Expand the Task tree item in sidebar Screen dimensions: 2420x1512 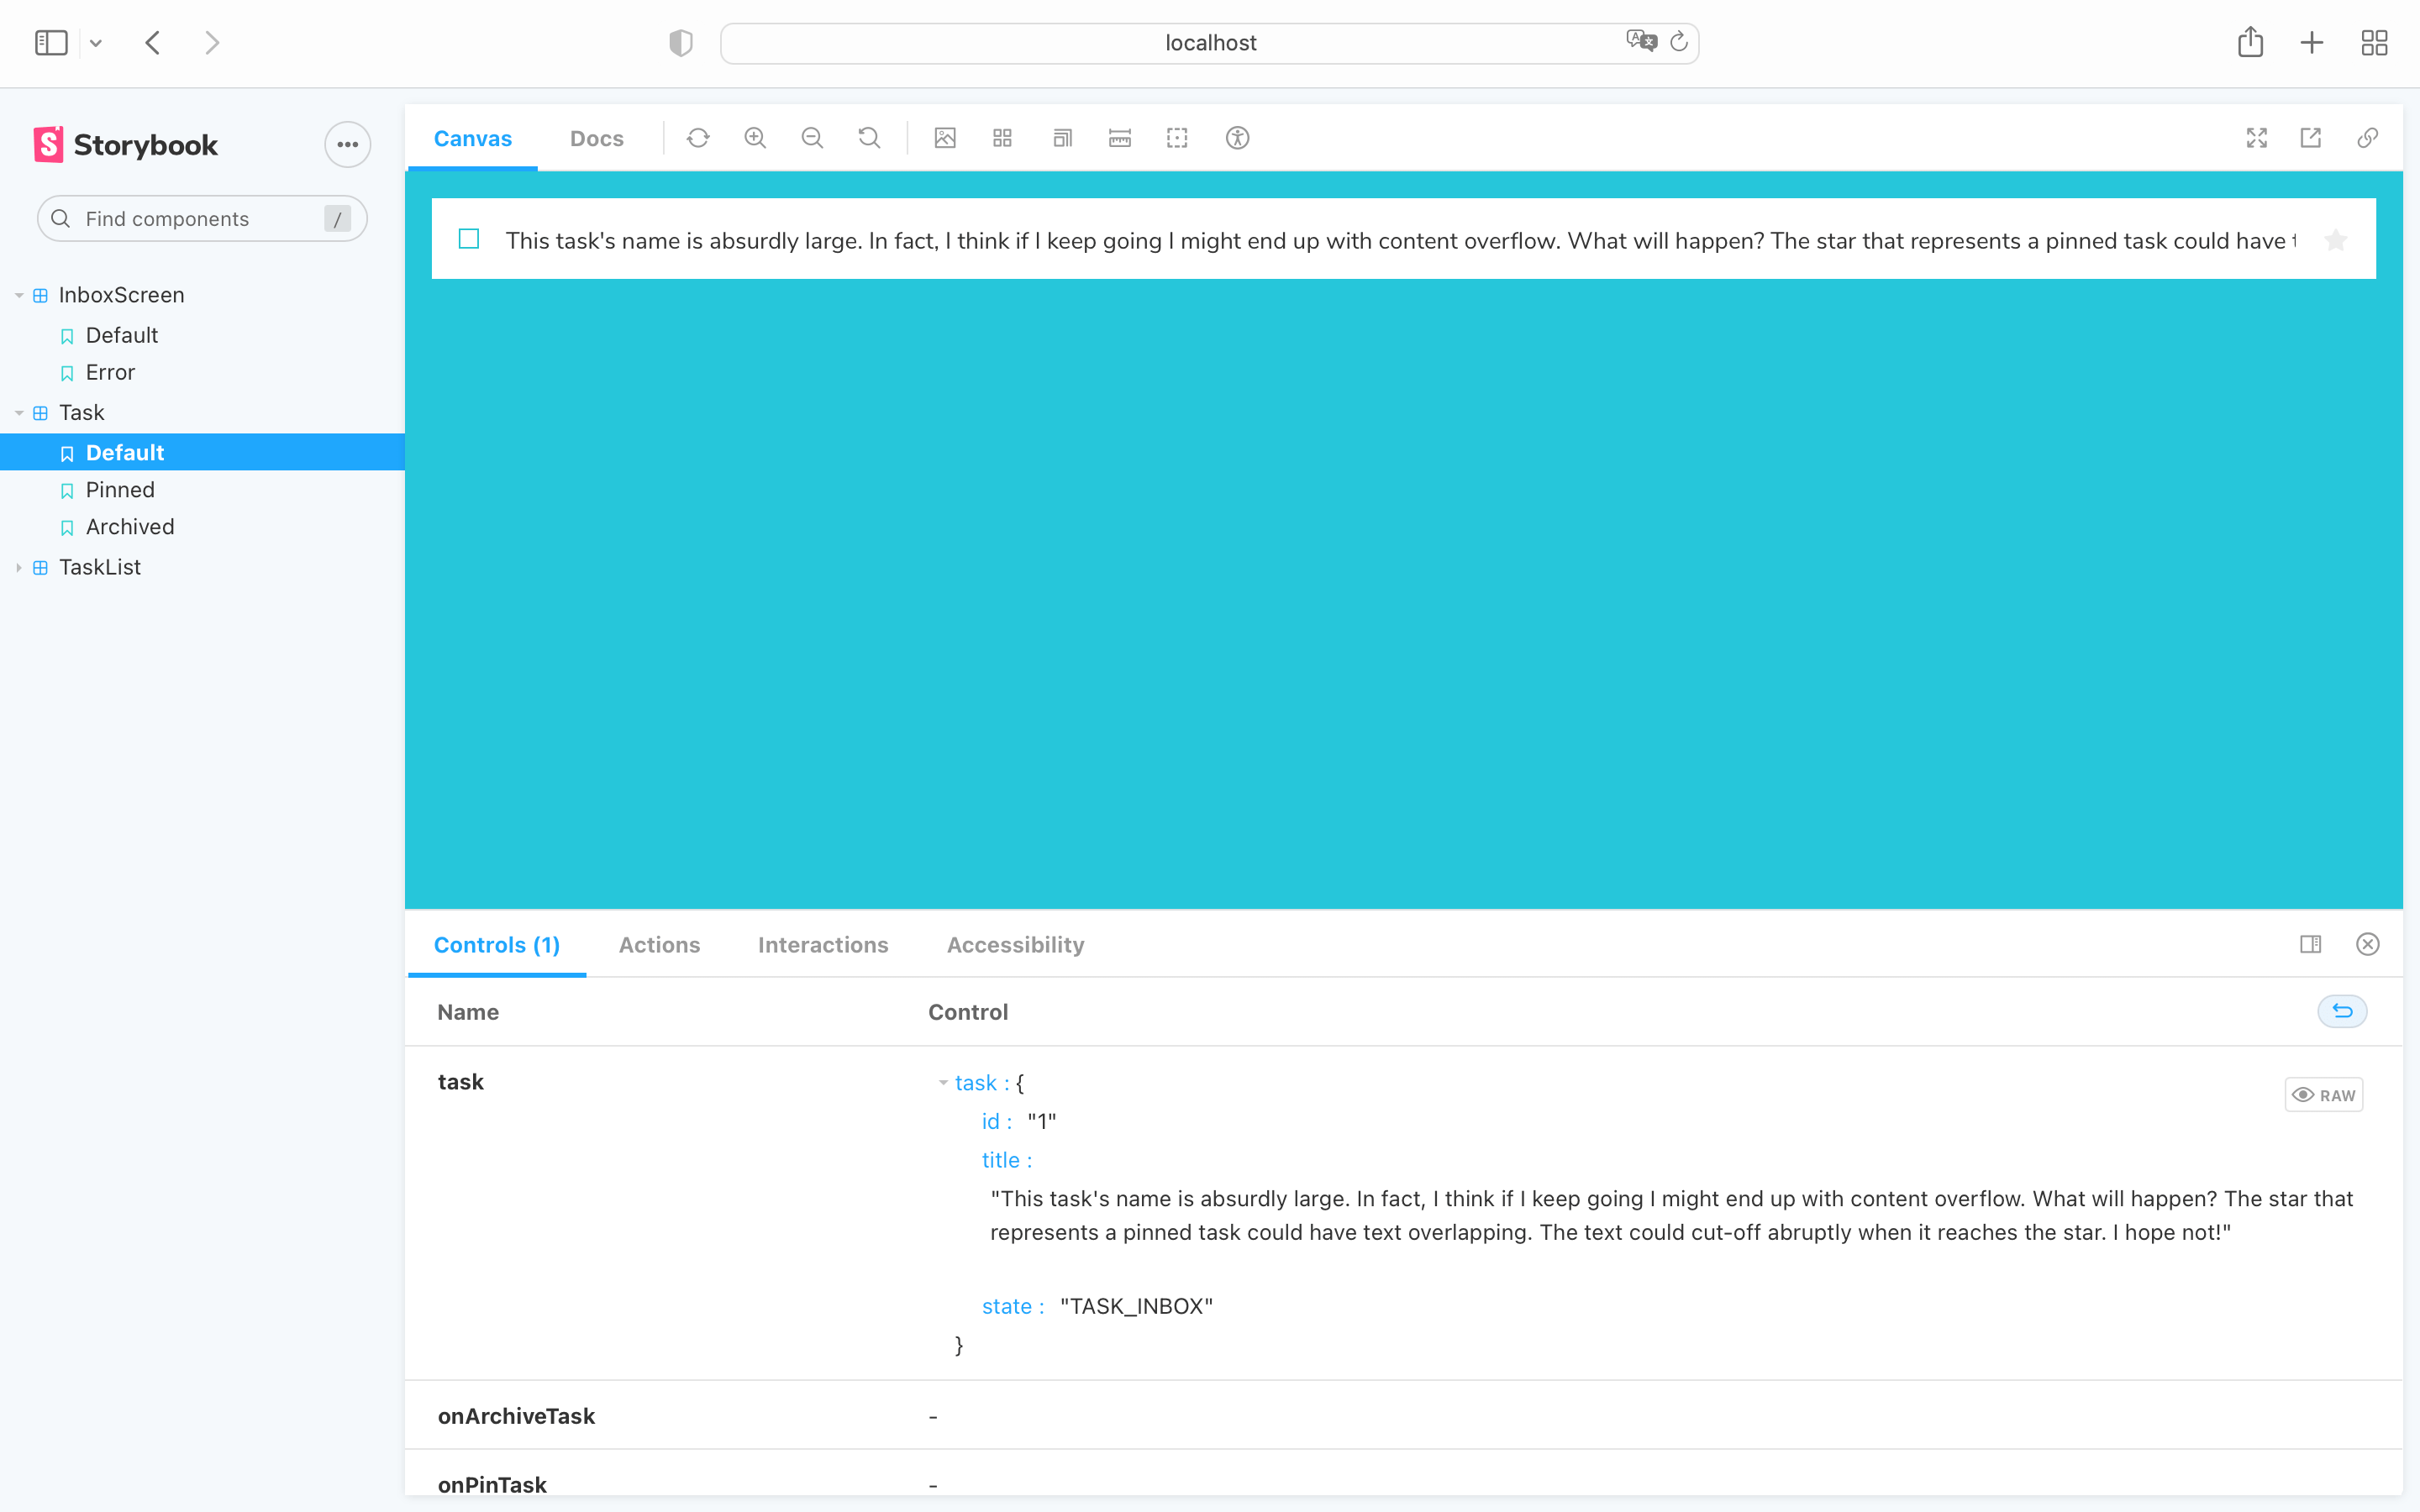(19, 412)
